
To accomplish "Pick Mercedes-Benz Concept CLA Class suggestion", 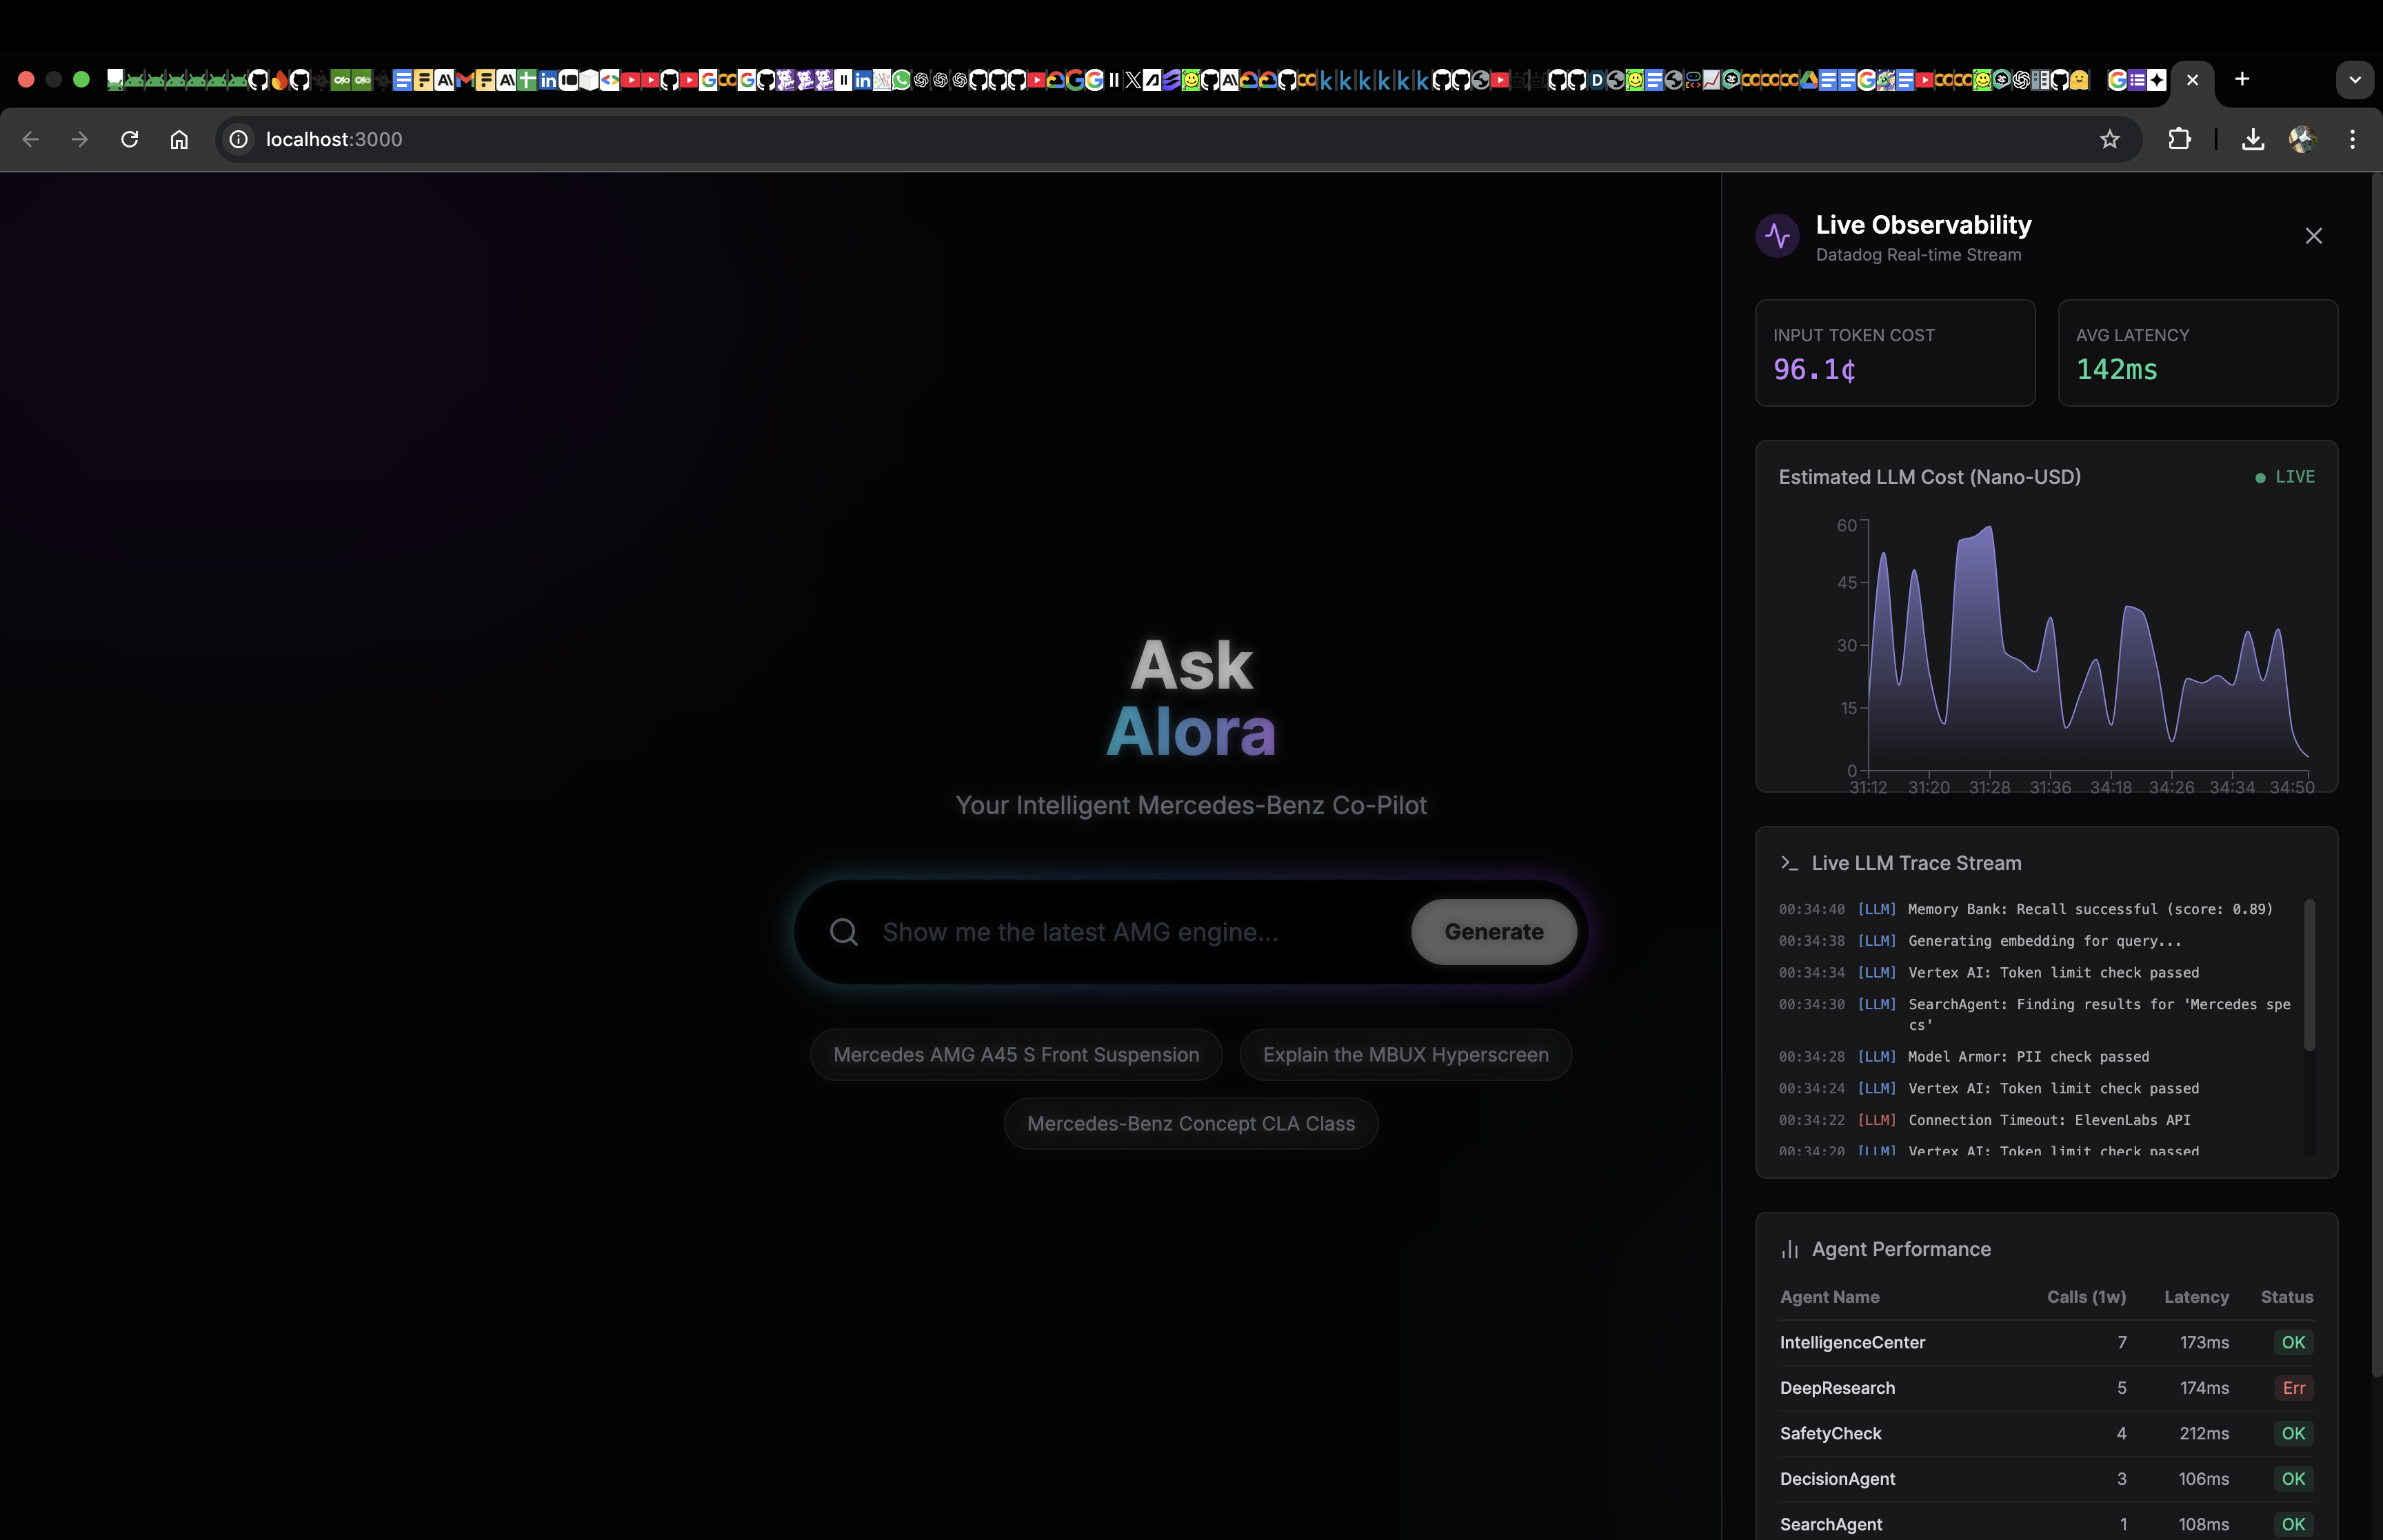I will [x=1190, y=1123].
